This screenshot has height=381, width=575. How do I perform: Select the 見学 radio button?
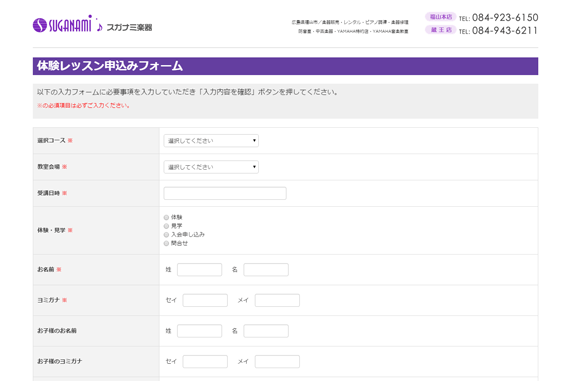click(x=166, y=226)
